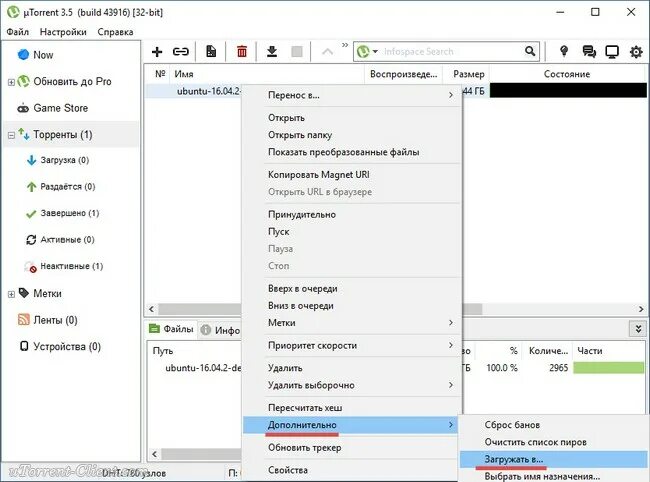The width and height of the screenshot is (650, 482).
Task: Select the Раздаётся (0) filter
Action: (x=68, y=187)
